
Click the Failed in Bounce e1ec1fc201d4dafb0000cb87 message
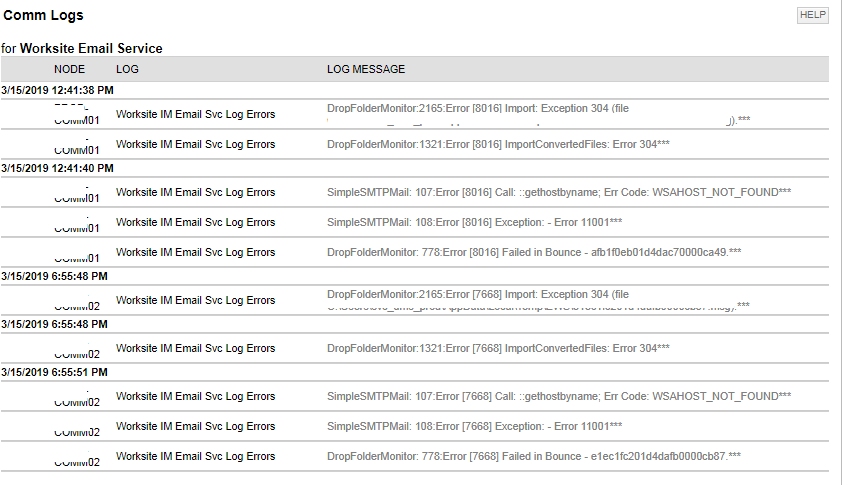pos(534,456)
